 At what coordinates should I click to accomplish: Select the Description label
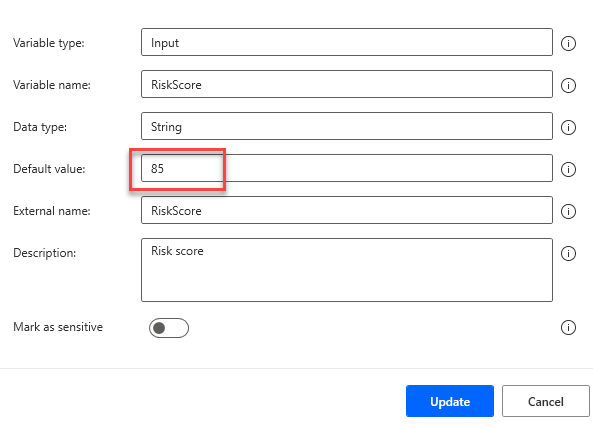coord(45,253)
